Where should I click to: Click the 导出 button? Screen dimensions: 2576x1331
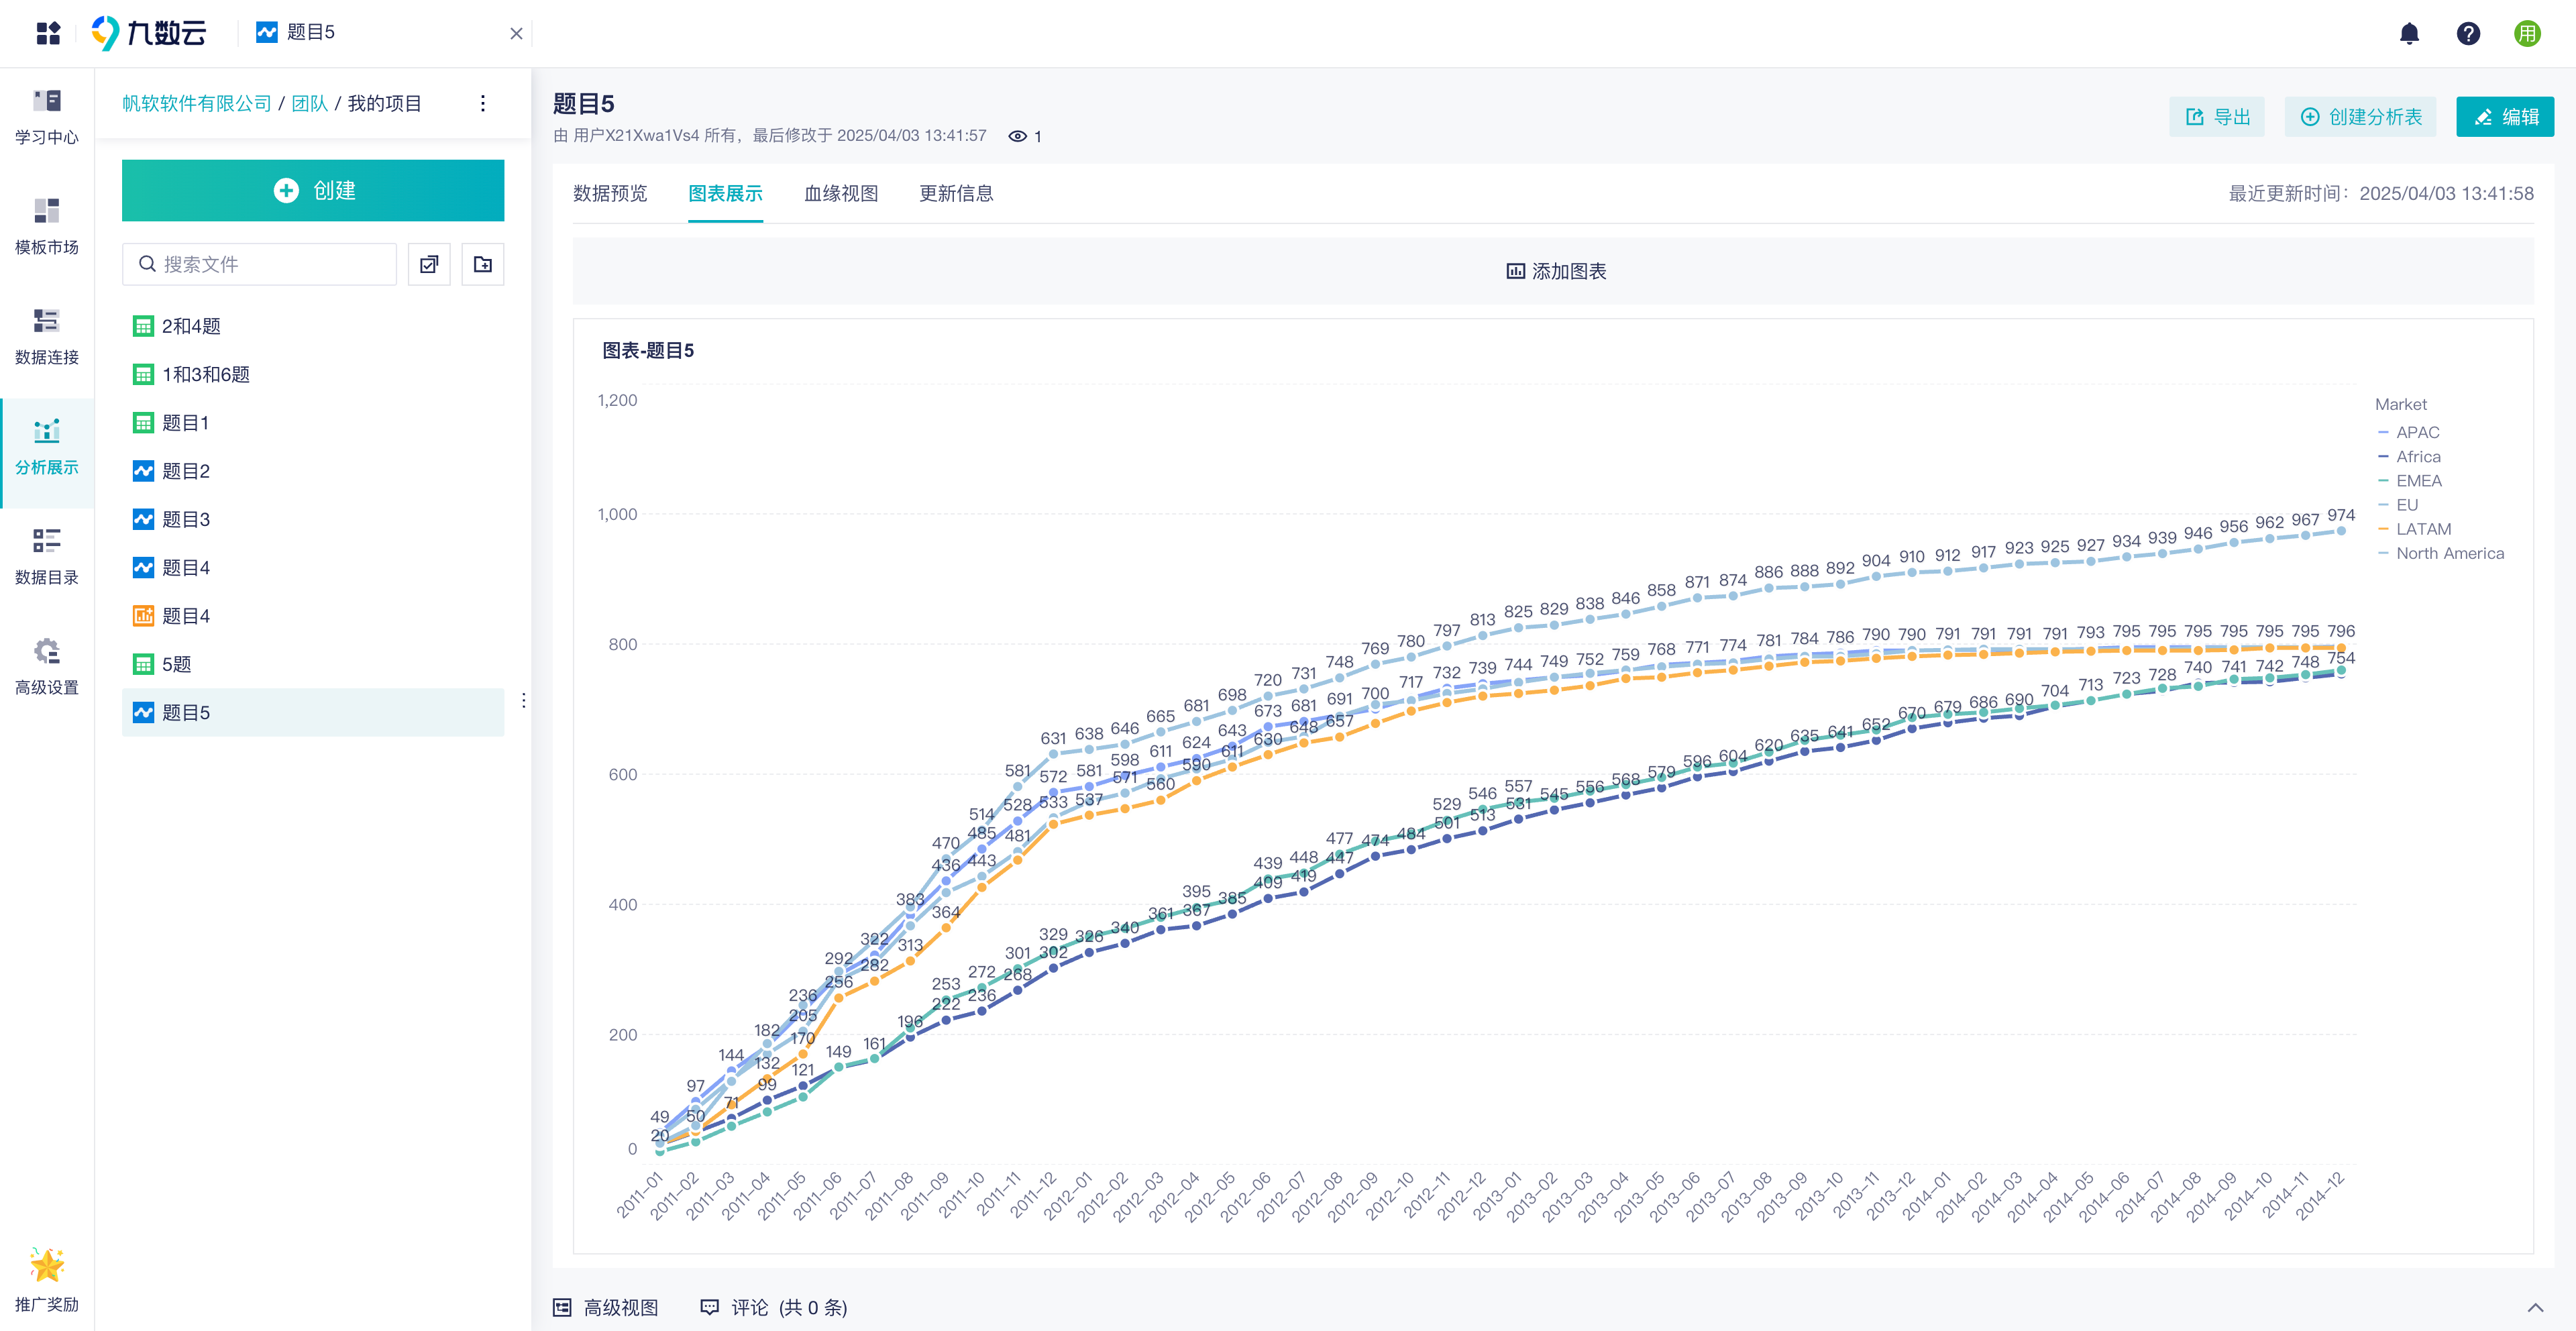[2217, 117]
